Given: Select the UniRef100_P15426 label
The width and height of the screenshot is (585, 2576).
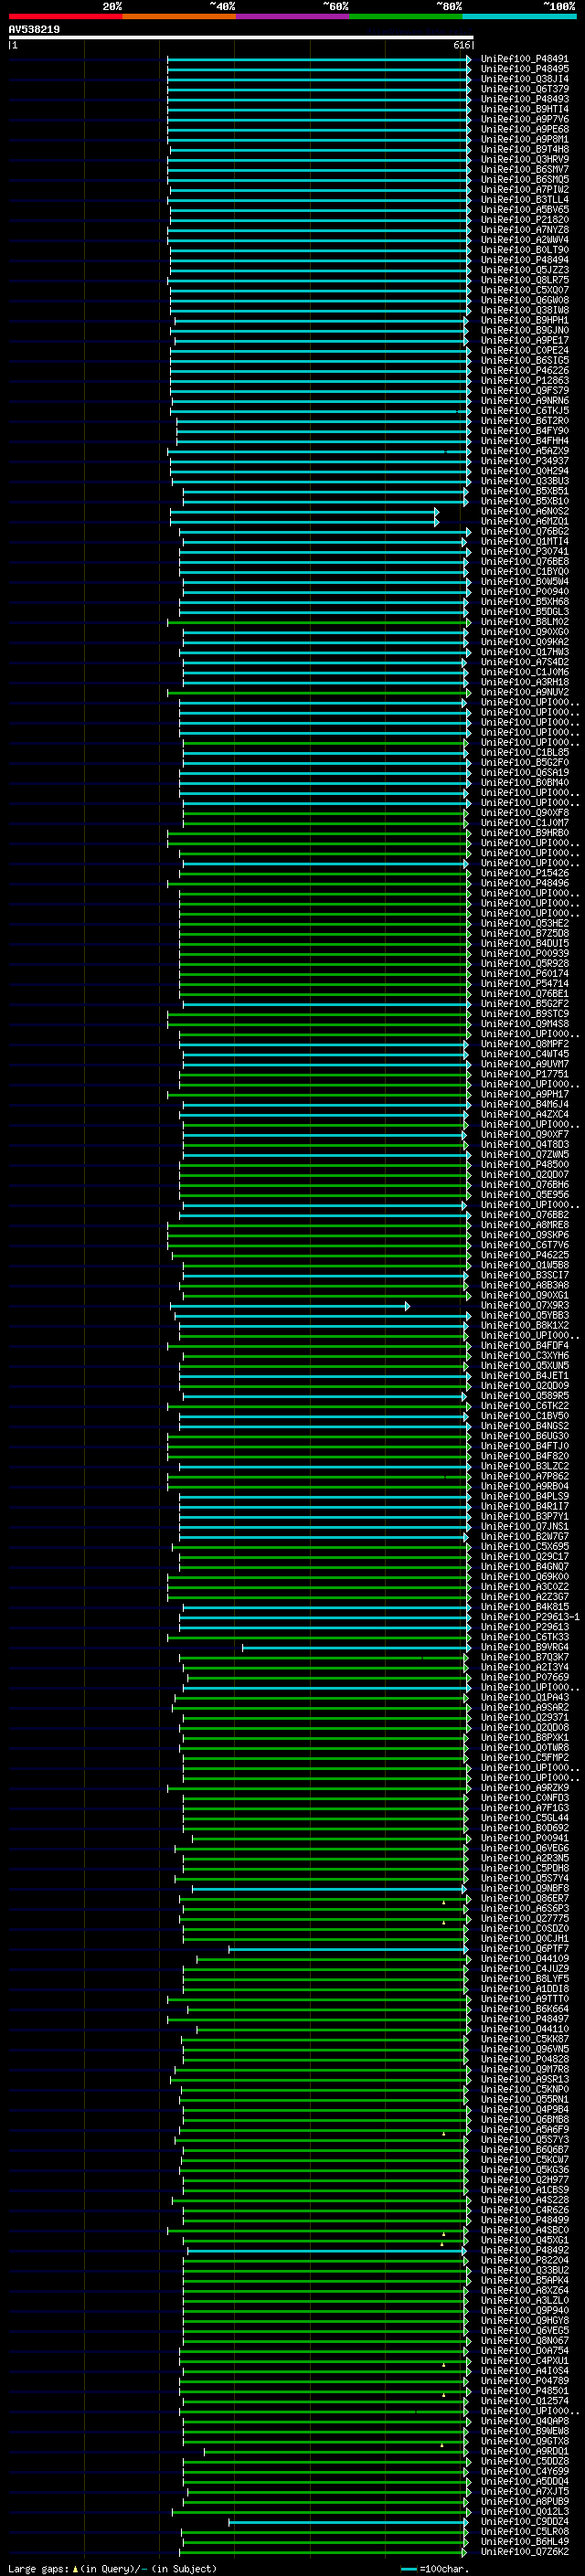Looking at the screenshot, I should (x=525, y=873).
